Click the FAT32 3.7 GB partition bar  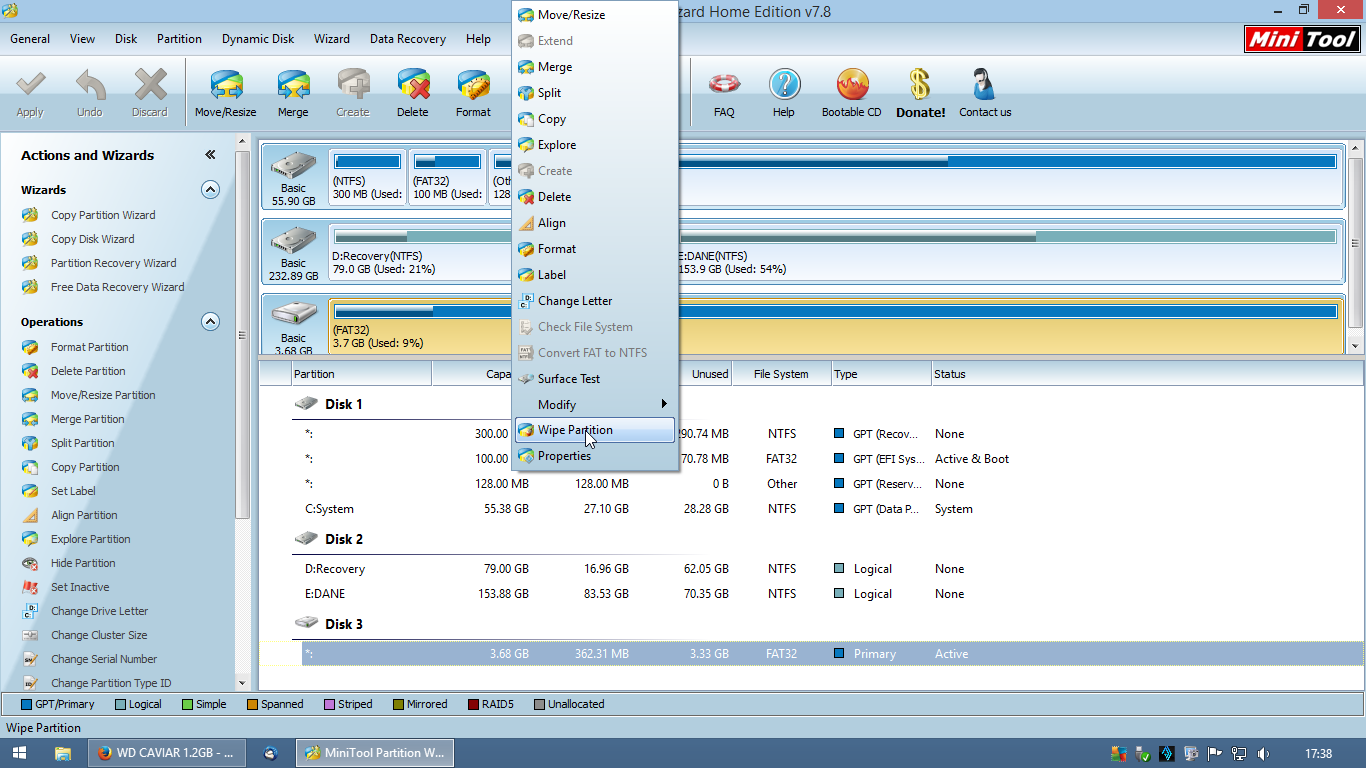[835, 326]
